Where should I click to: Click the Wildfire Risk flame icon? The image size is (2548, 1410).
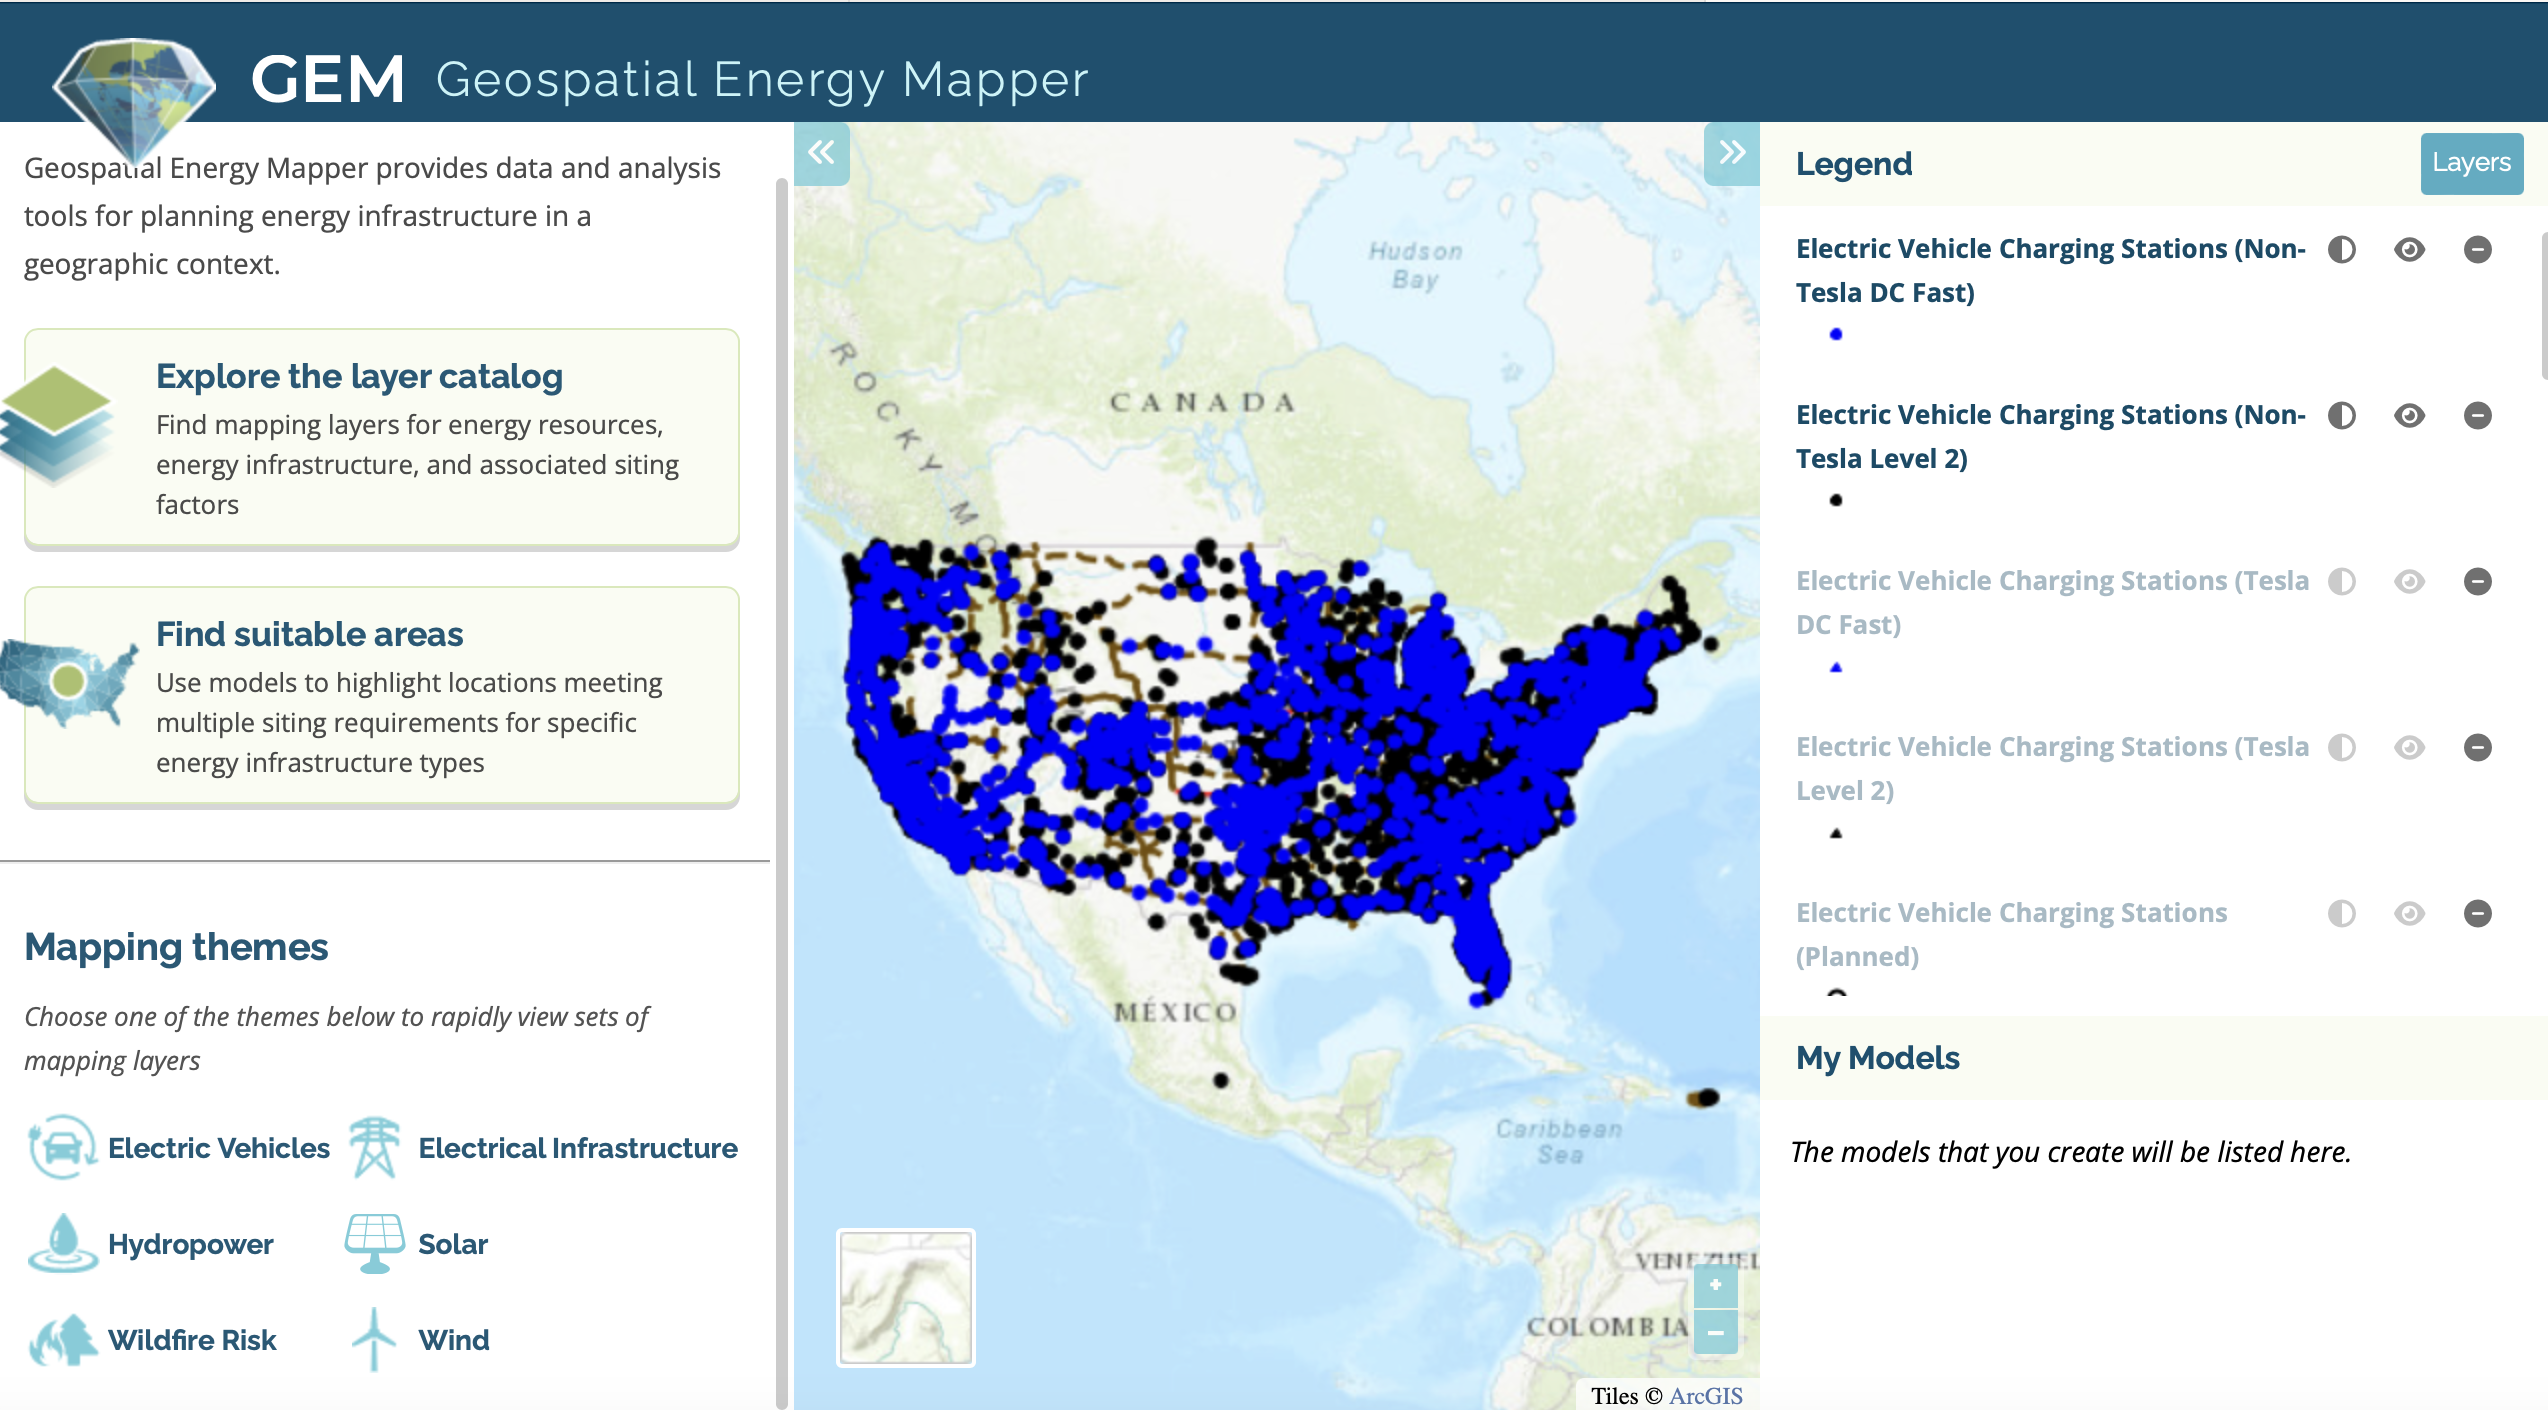62,1339
